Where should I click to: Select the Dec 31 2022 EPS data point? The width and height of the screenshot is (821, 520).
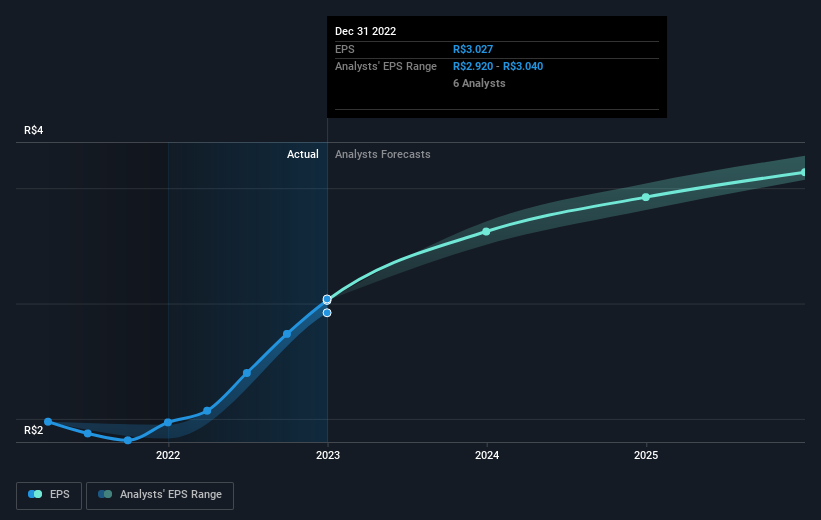pyautogui.click(x=327, y=300)
